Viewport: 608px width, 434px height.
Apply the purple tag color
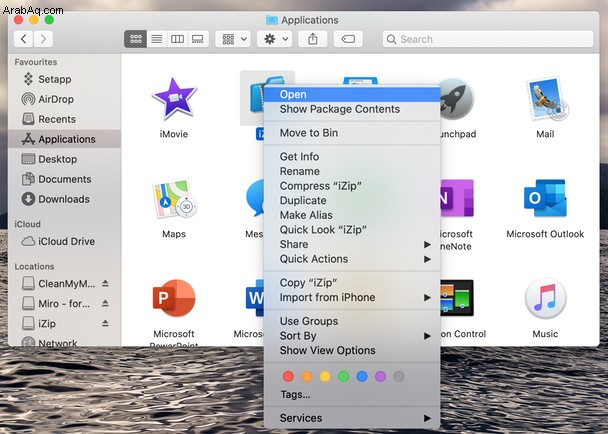pos(380,376)
